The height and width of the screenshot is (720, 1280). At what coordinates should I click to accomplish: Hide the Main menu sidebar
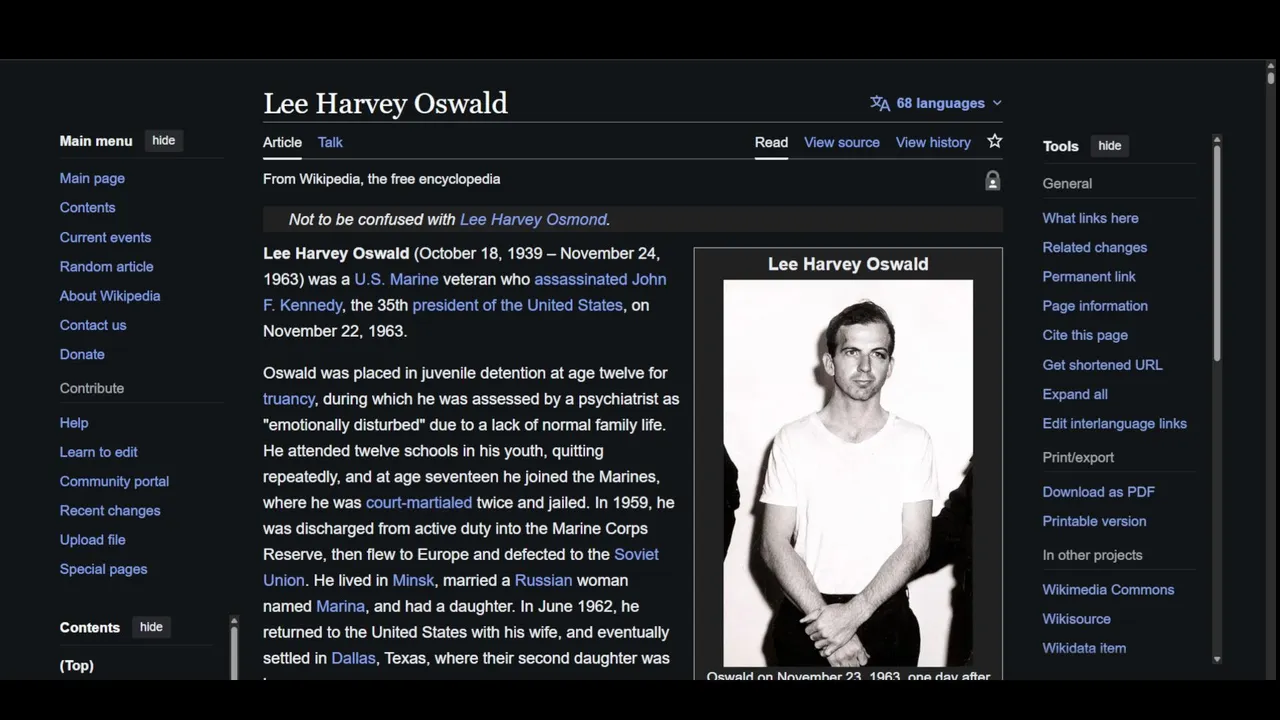[164, 141]
